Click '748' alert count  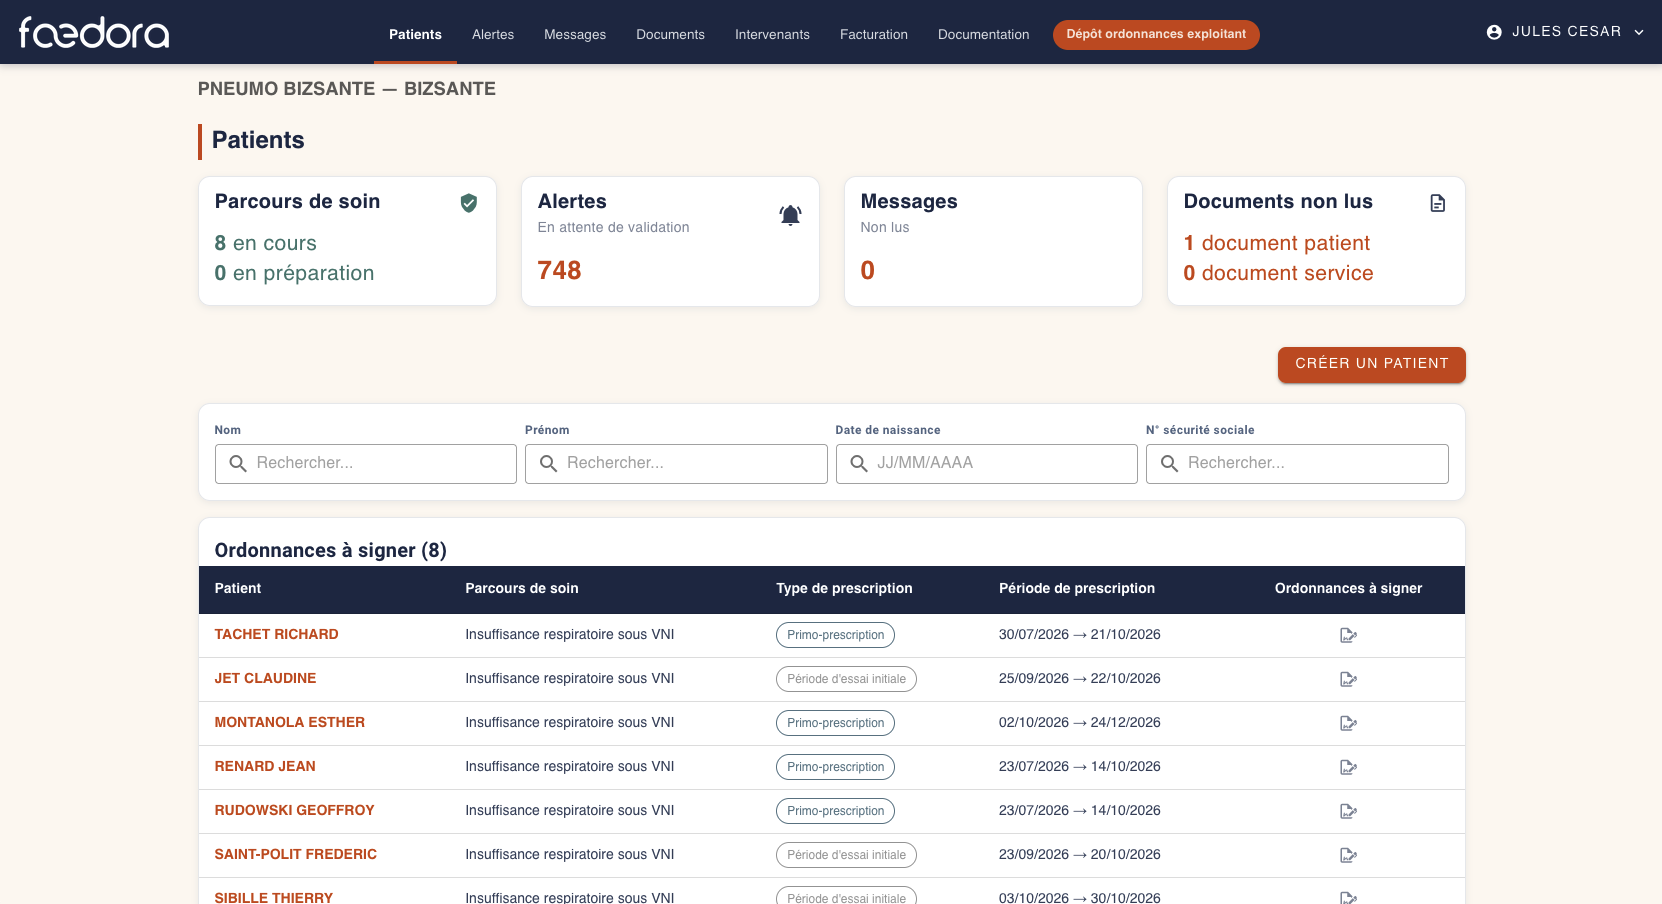559,270
